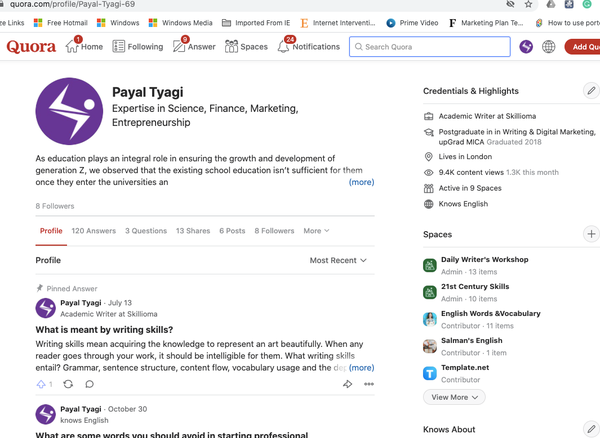Click the 21st Century Skills space icon
Image resolution: width=600 pixels, height=438 pixels.
(430, 292)
